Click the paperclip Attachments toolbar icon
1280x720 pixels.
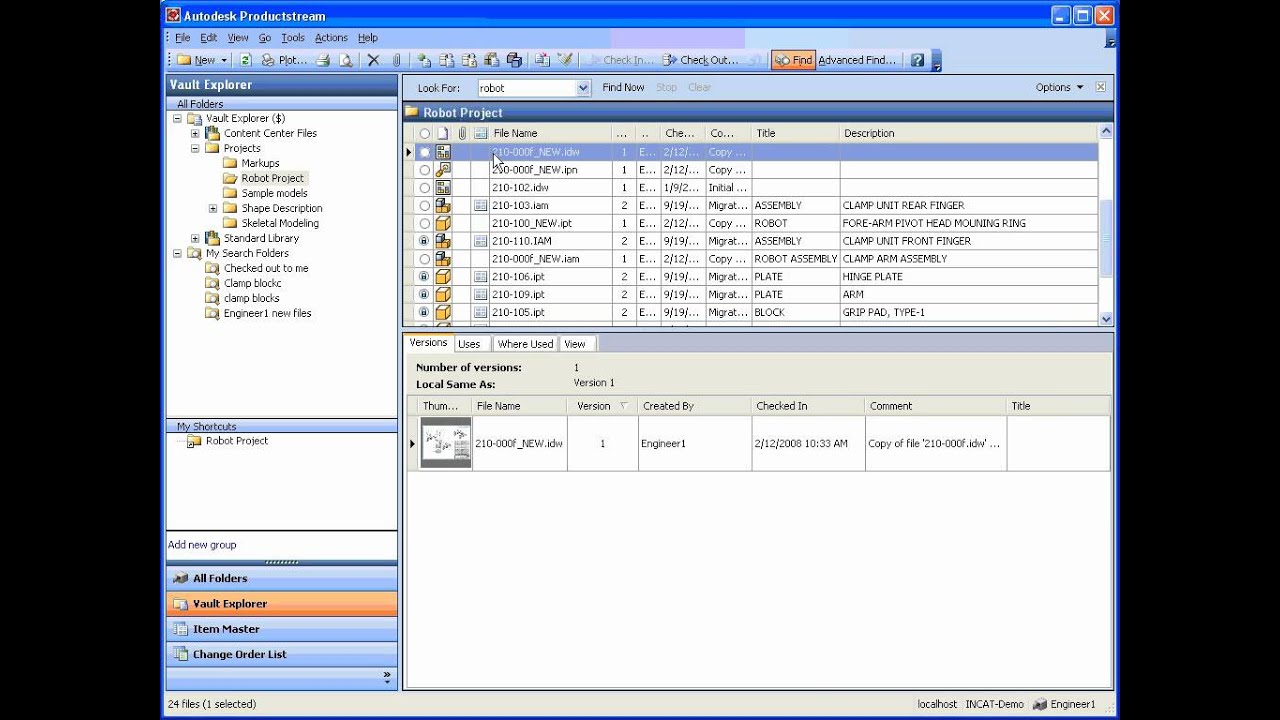click(396, 60)
